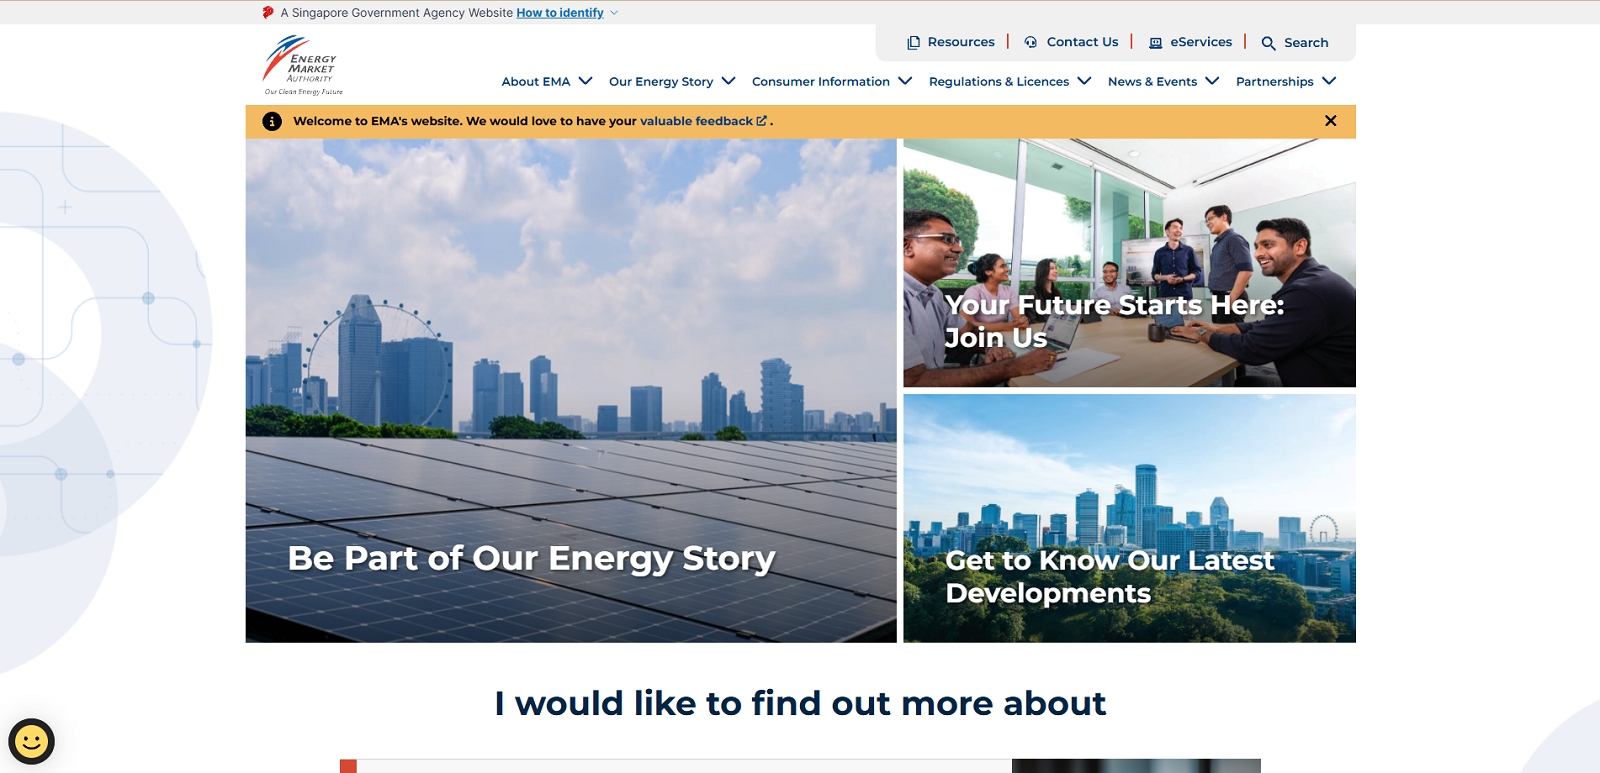Open the Regulations & Licences menu

999,82
